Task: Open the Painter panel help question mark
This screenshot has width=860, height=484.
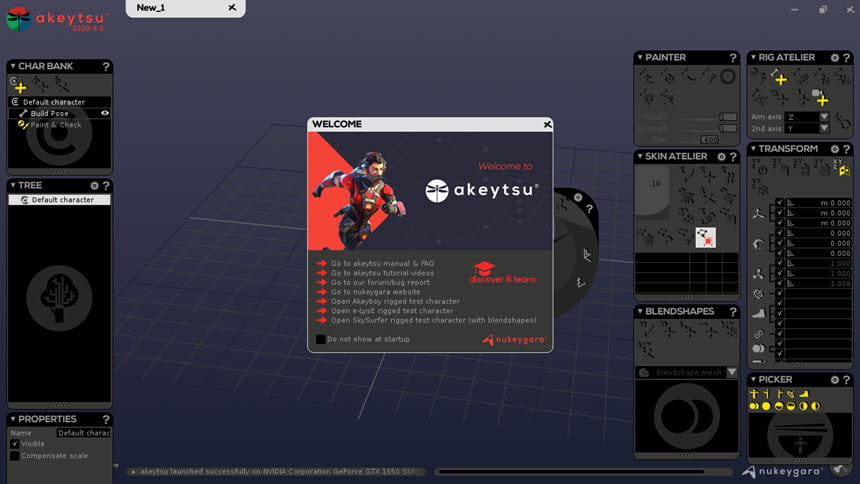Action: tap(733, 58)
